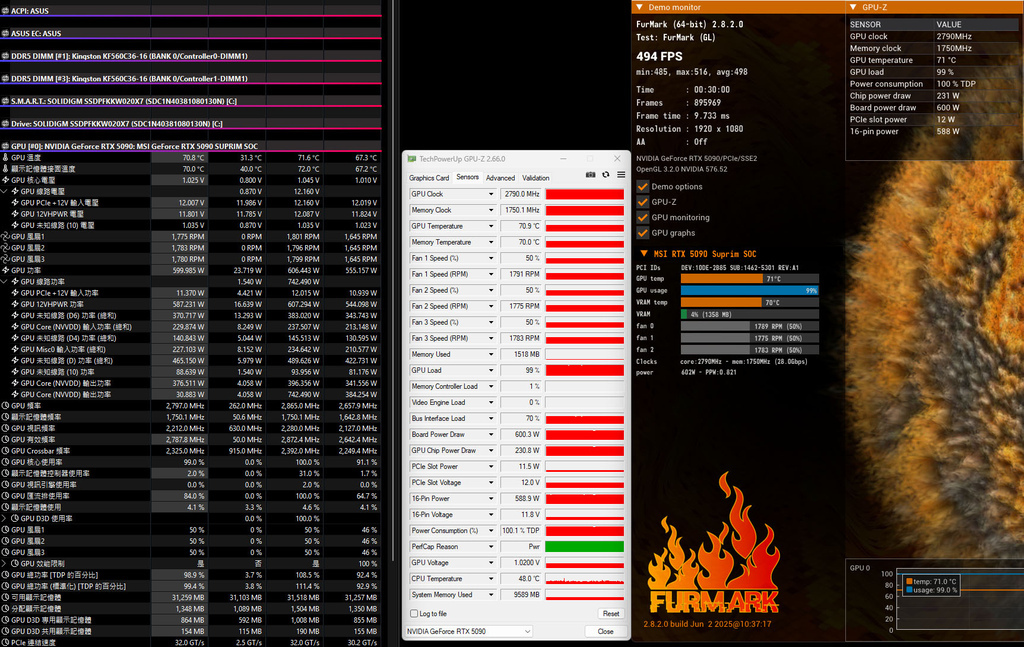
Task: Click the S.M.A.R.T.: SOLIDIGM group icon
Action: pyautogui.click(x=5, y=101)
